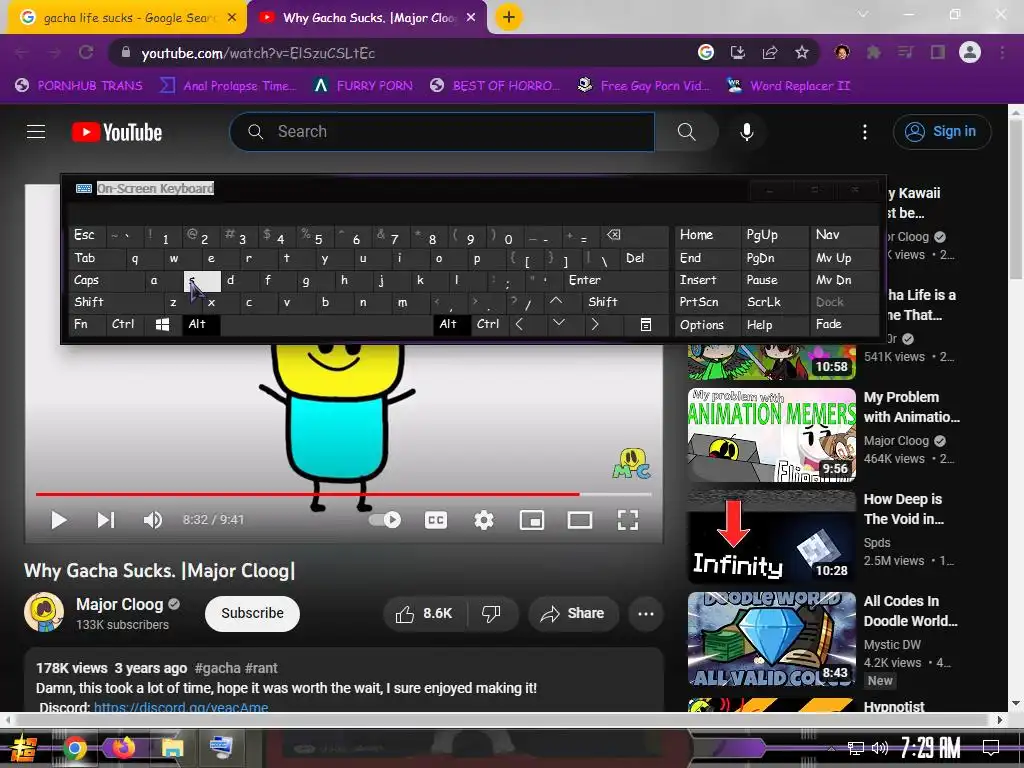
Task: Toggle Caps lock on On-Screen Keyboard
Action: point(106,280)
